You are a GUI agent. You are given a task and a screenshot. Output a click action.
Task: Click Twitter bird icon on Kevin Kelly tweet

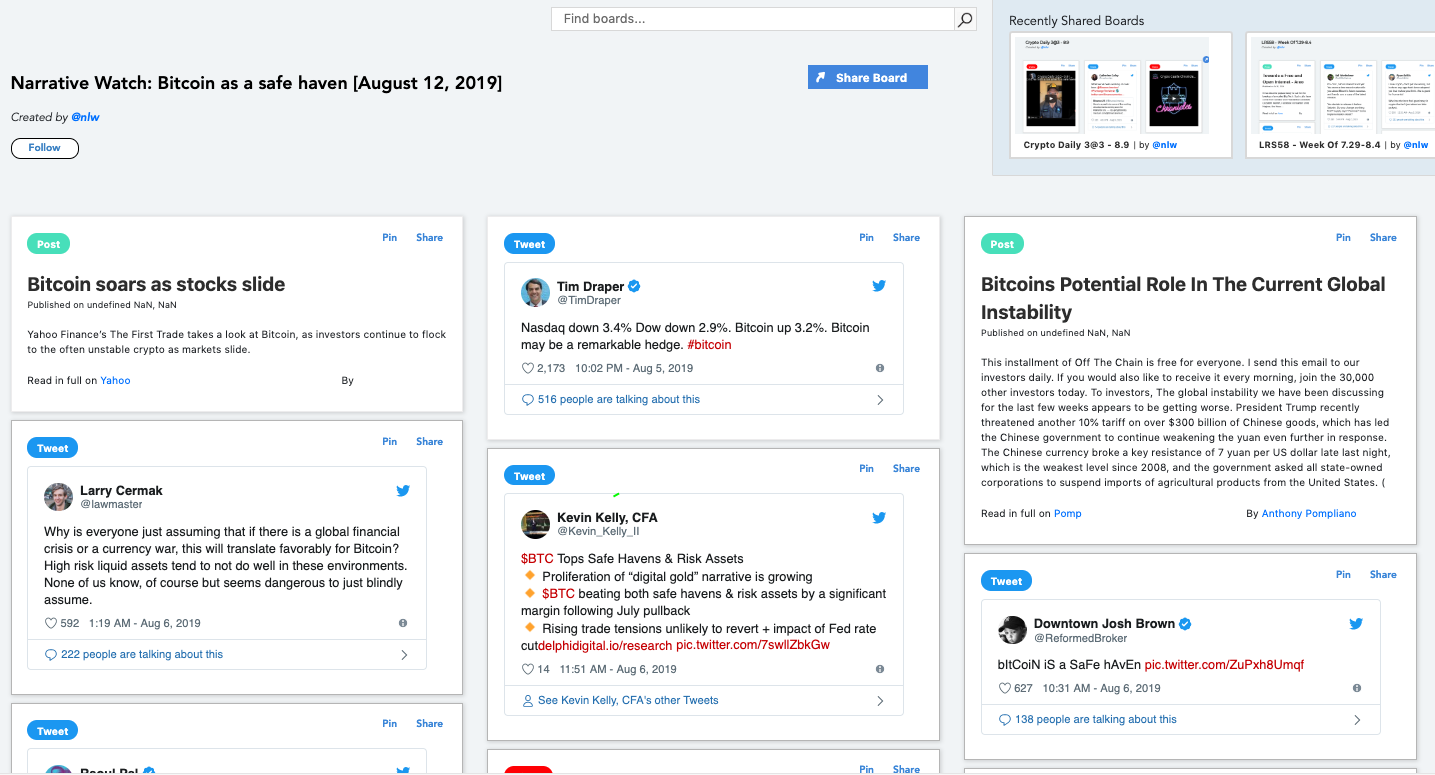click(x=879, y=518)
